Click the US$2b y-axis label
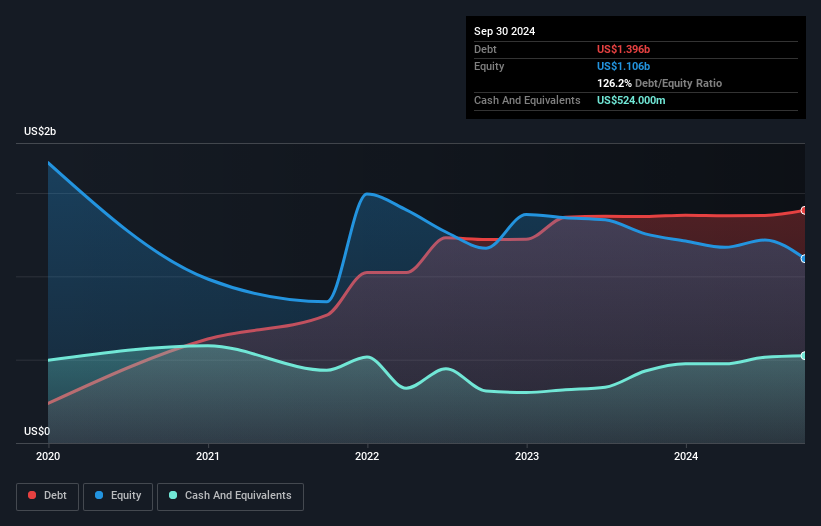Screen dimensions: 821x526 coord(40,131)
